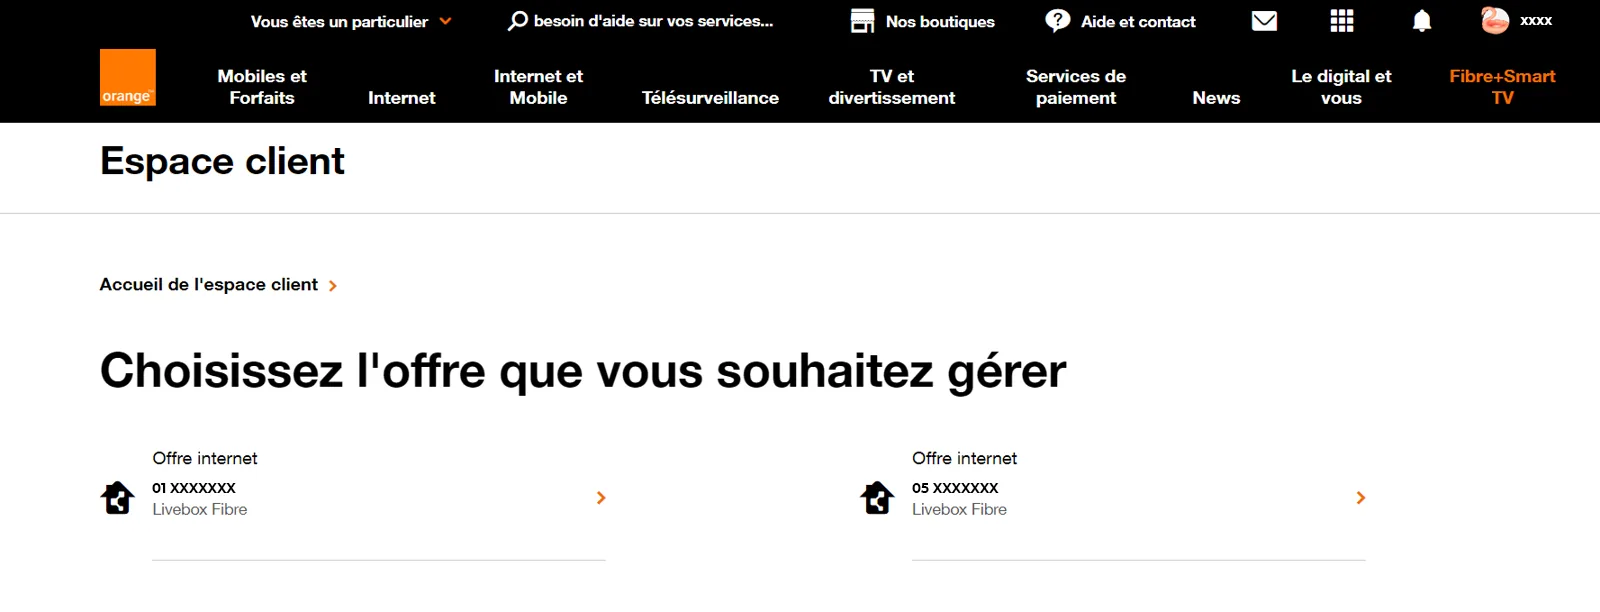Open the 05 XXXXXXX offer chevron

tap(1361, 497)
